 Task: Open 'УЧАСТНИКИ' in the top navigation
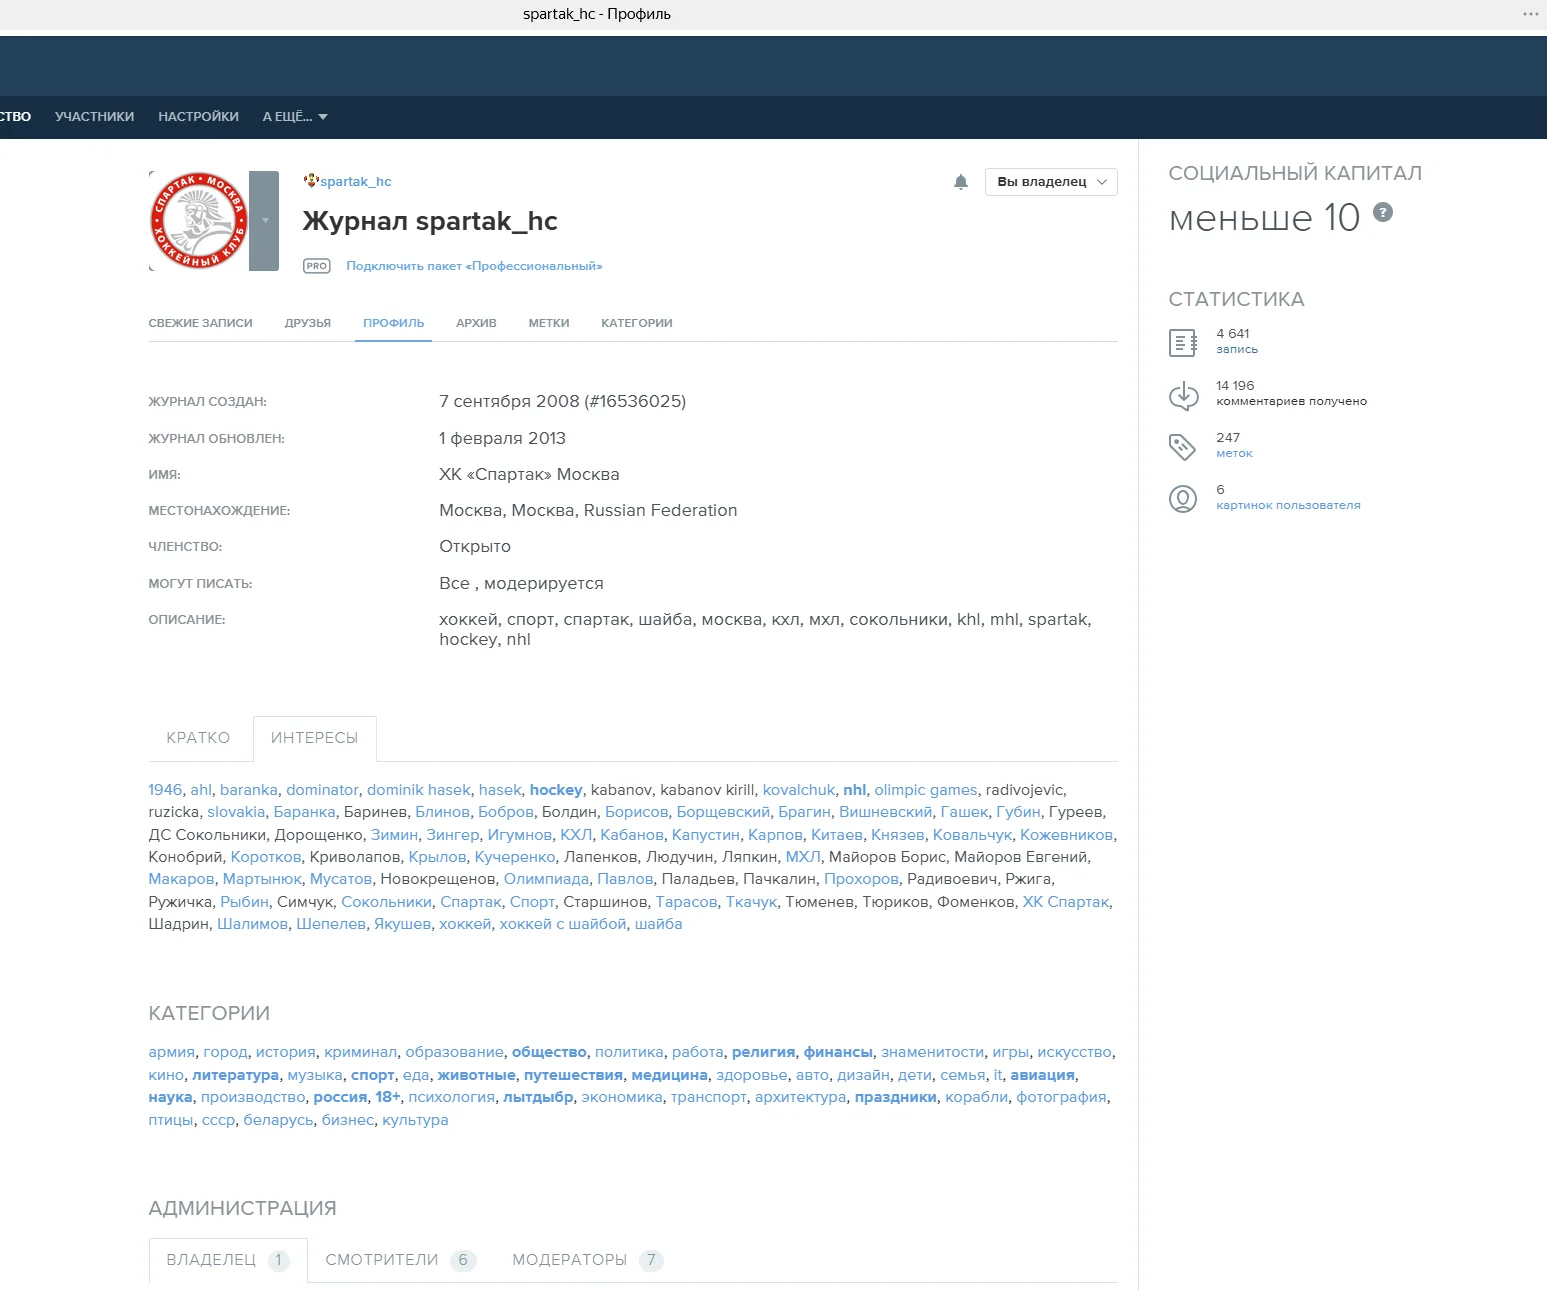(x=95, y=117)
